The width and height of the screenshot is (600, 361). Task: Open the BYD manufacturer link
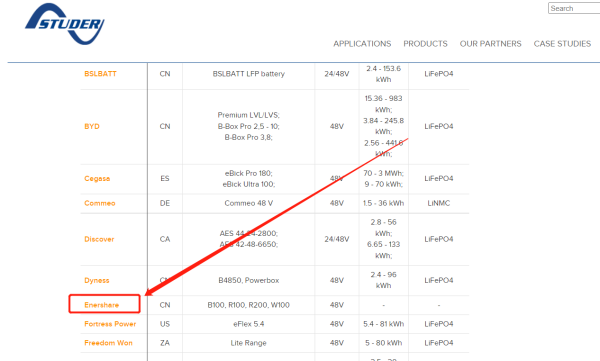coord(92,126)
